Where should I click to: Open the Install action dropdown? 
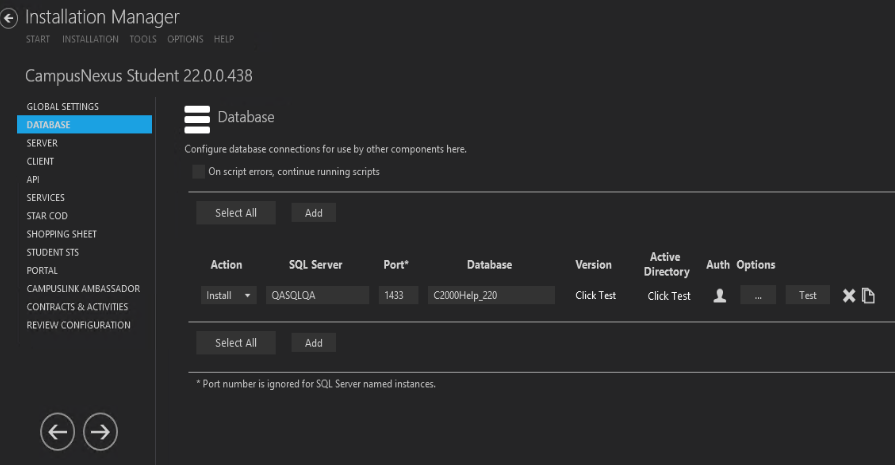pyautogui.click(x=228, y=296)
